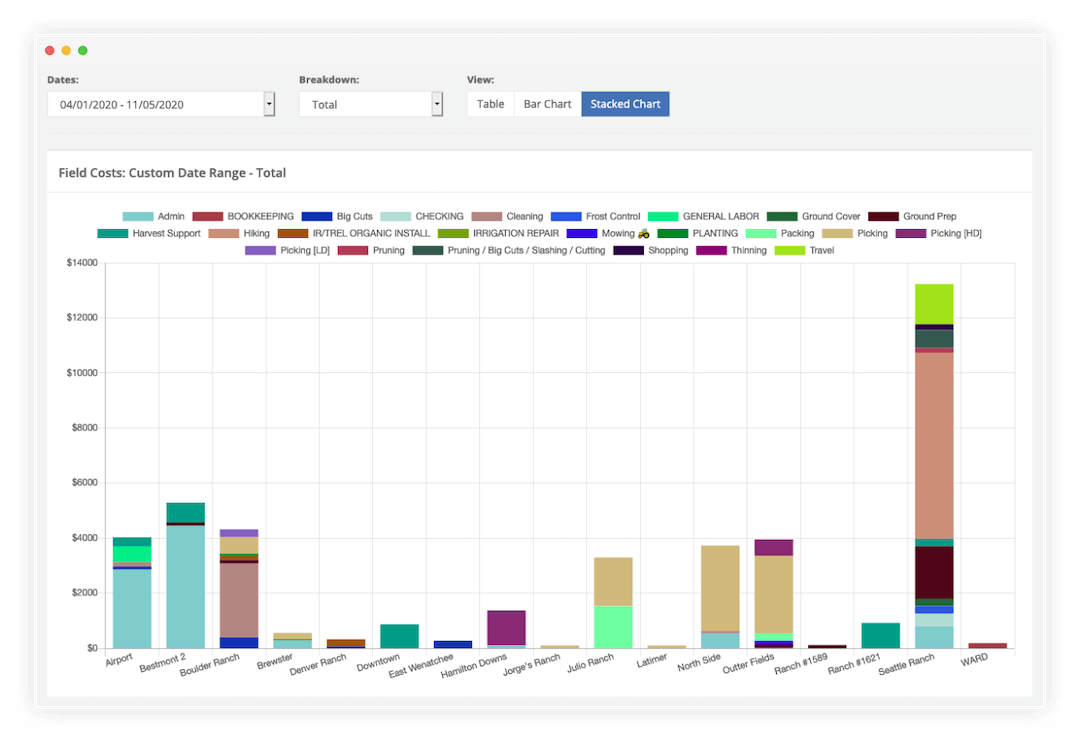
Task: Click the date range input field
Action: pyautogui.click(x=154, y=104)
